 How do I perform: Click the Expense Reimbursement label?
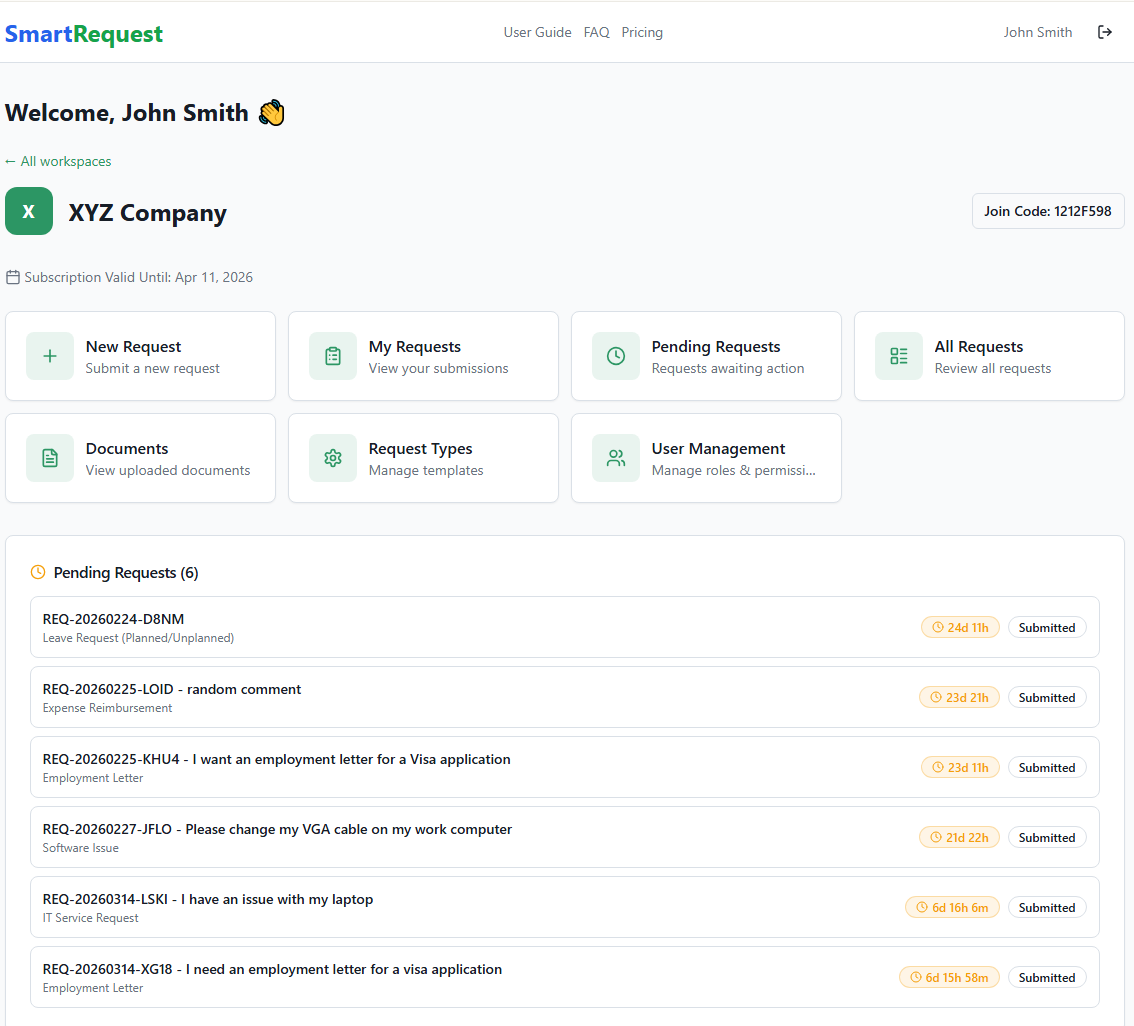(107, 708)
